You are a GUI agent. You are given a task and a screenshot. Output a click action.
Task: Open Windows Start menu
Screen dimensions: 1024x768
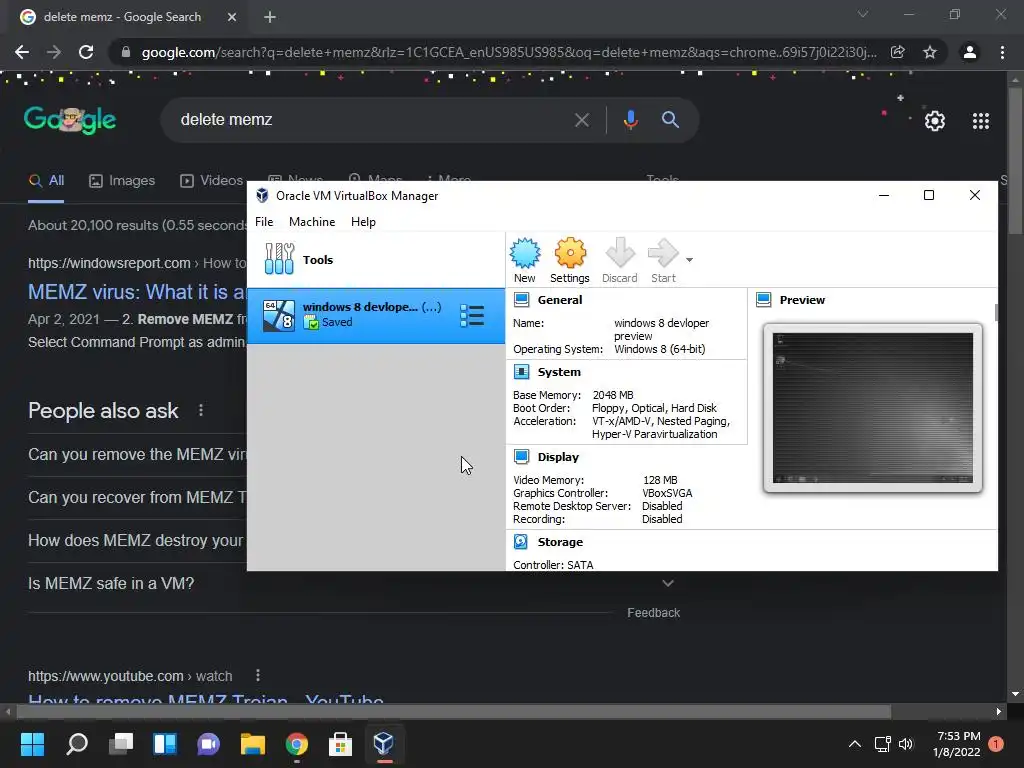[32, 744]
